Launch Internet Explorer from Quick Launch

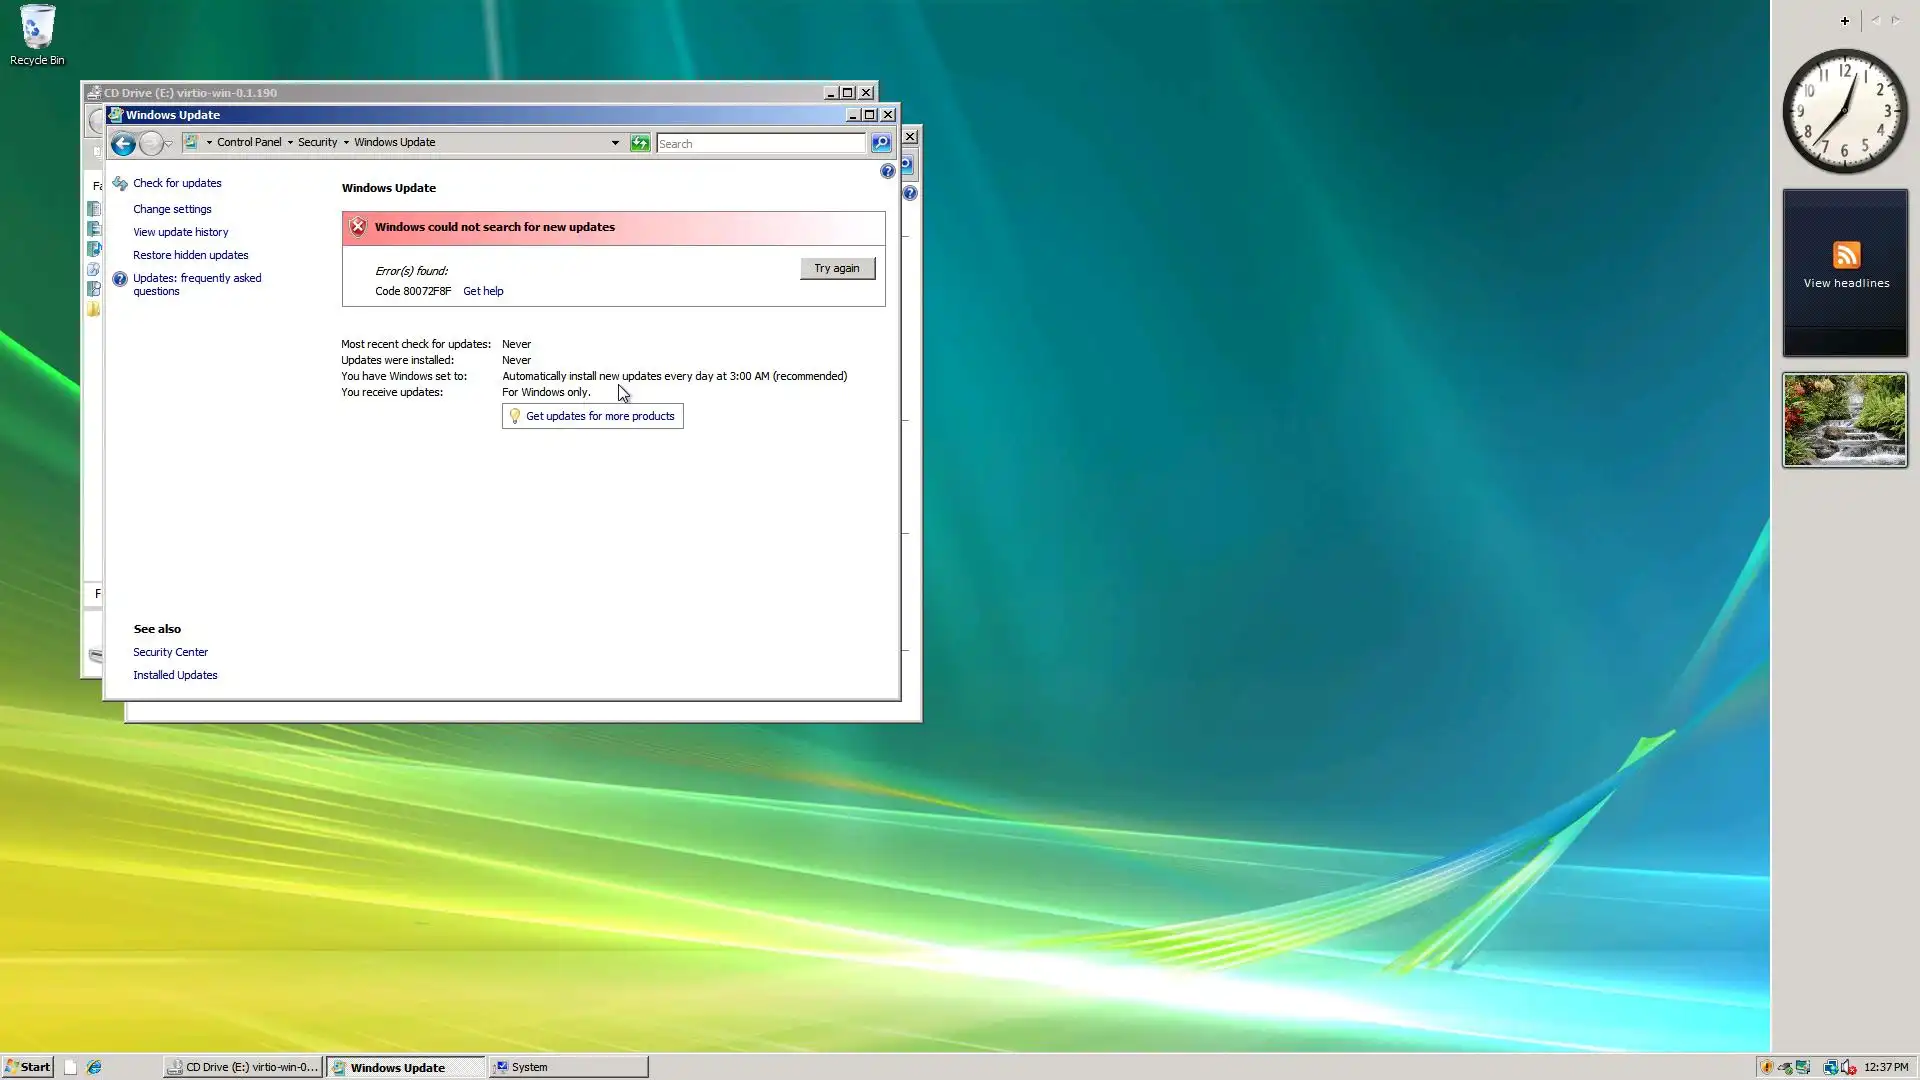pyautogui.click(x=94, y=1067)
